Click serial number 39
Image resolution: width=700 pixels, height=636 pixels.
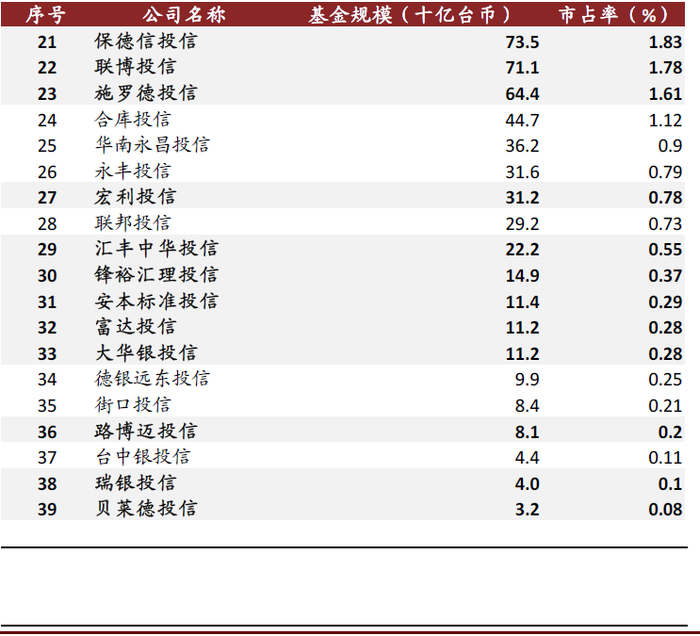click(47, 510)
